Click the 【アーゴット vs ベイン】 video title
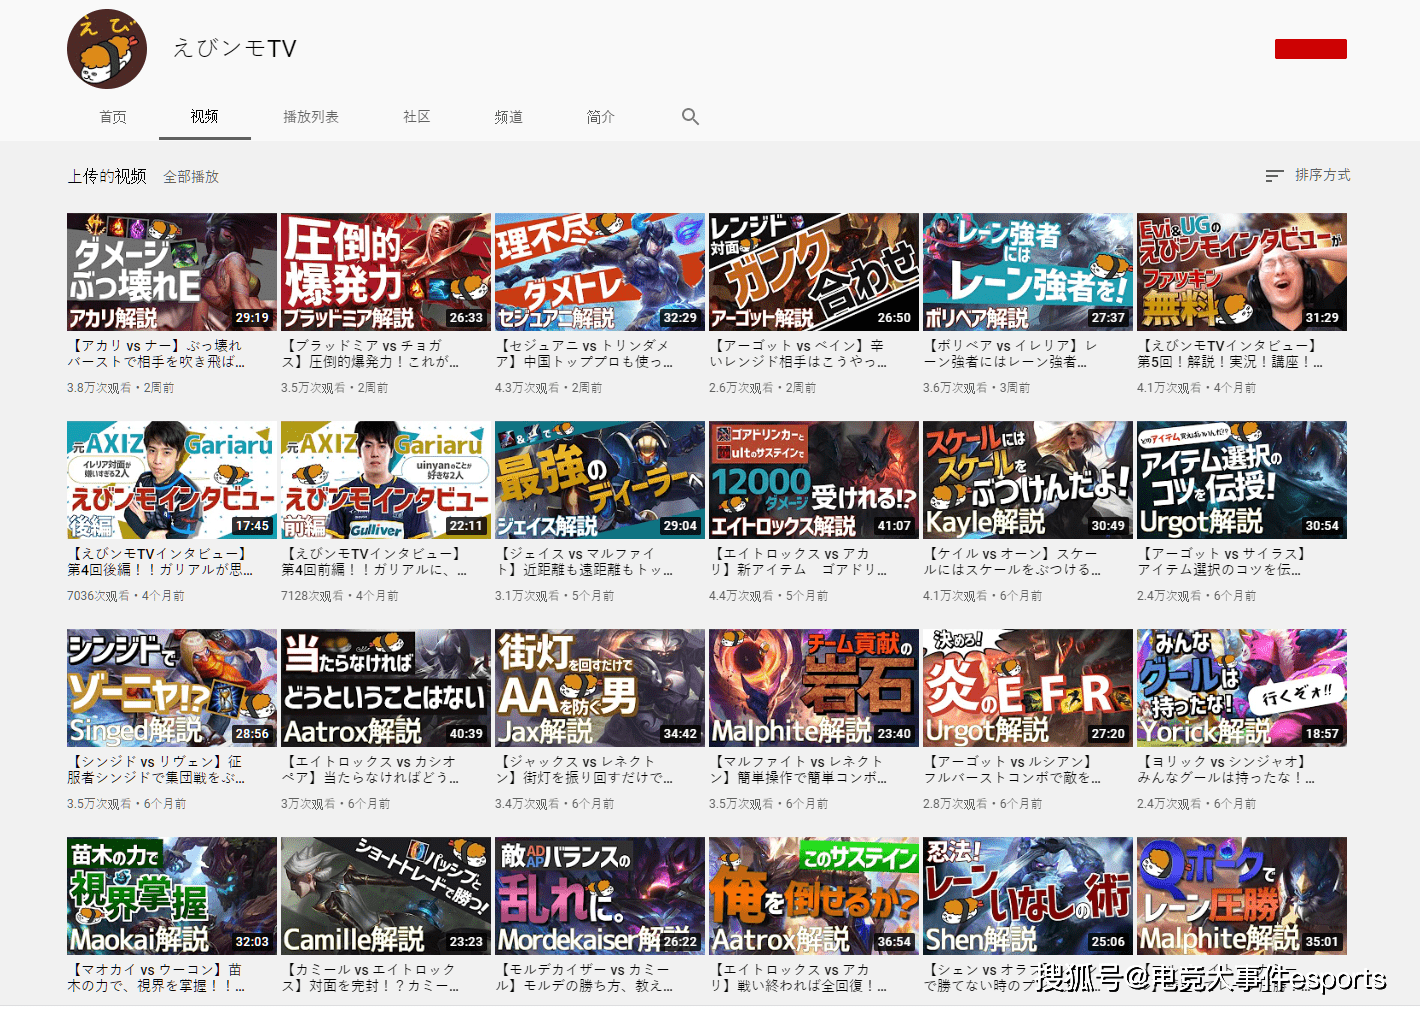Image resolution: width=1420 pixels, height=1009 pixels. point(798,354)
